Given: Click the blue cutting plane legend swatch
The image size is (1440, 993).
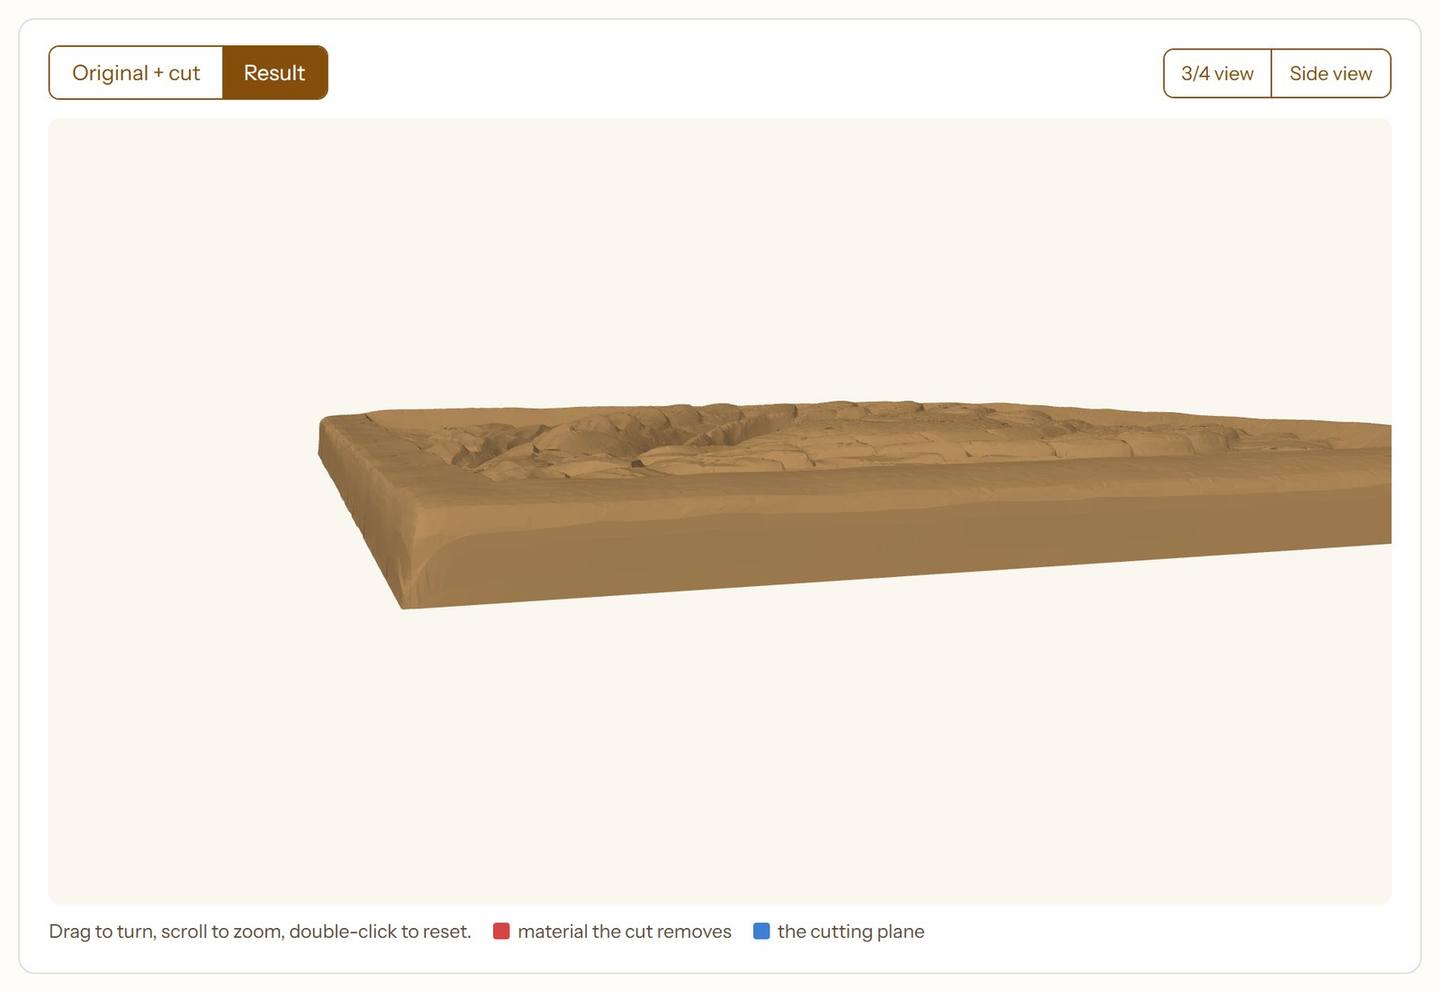Looking at the screenshot, I should [x=762, y=931].
